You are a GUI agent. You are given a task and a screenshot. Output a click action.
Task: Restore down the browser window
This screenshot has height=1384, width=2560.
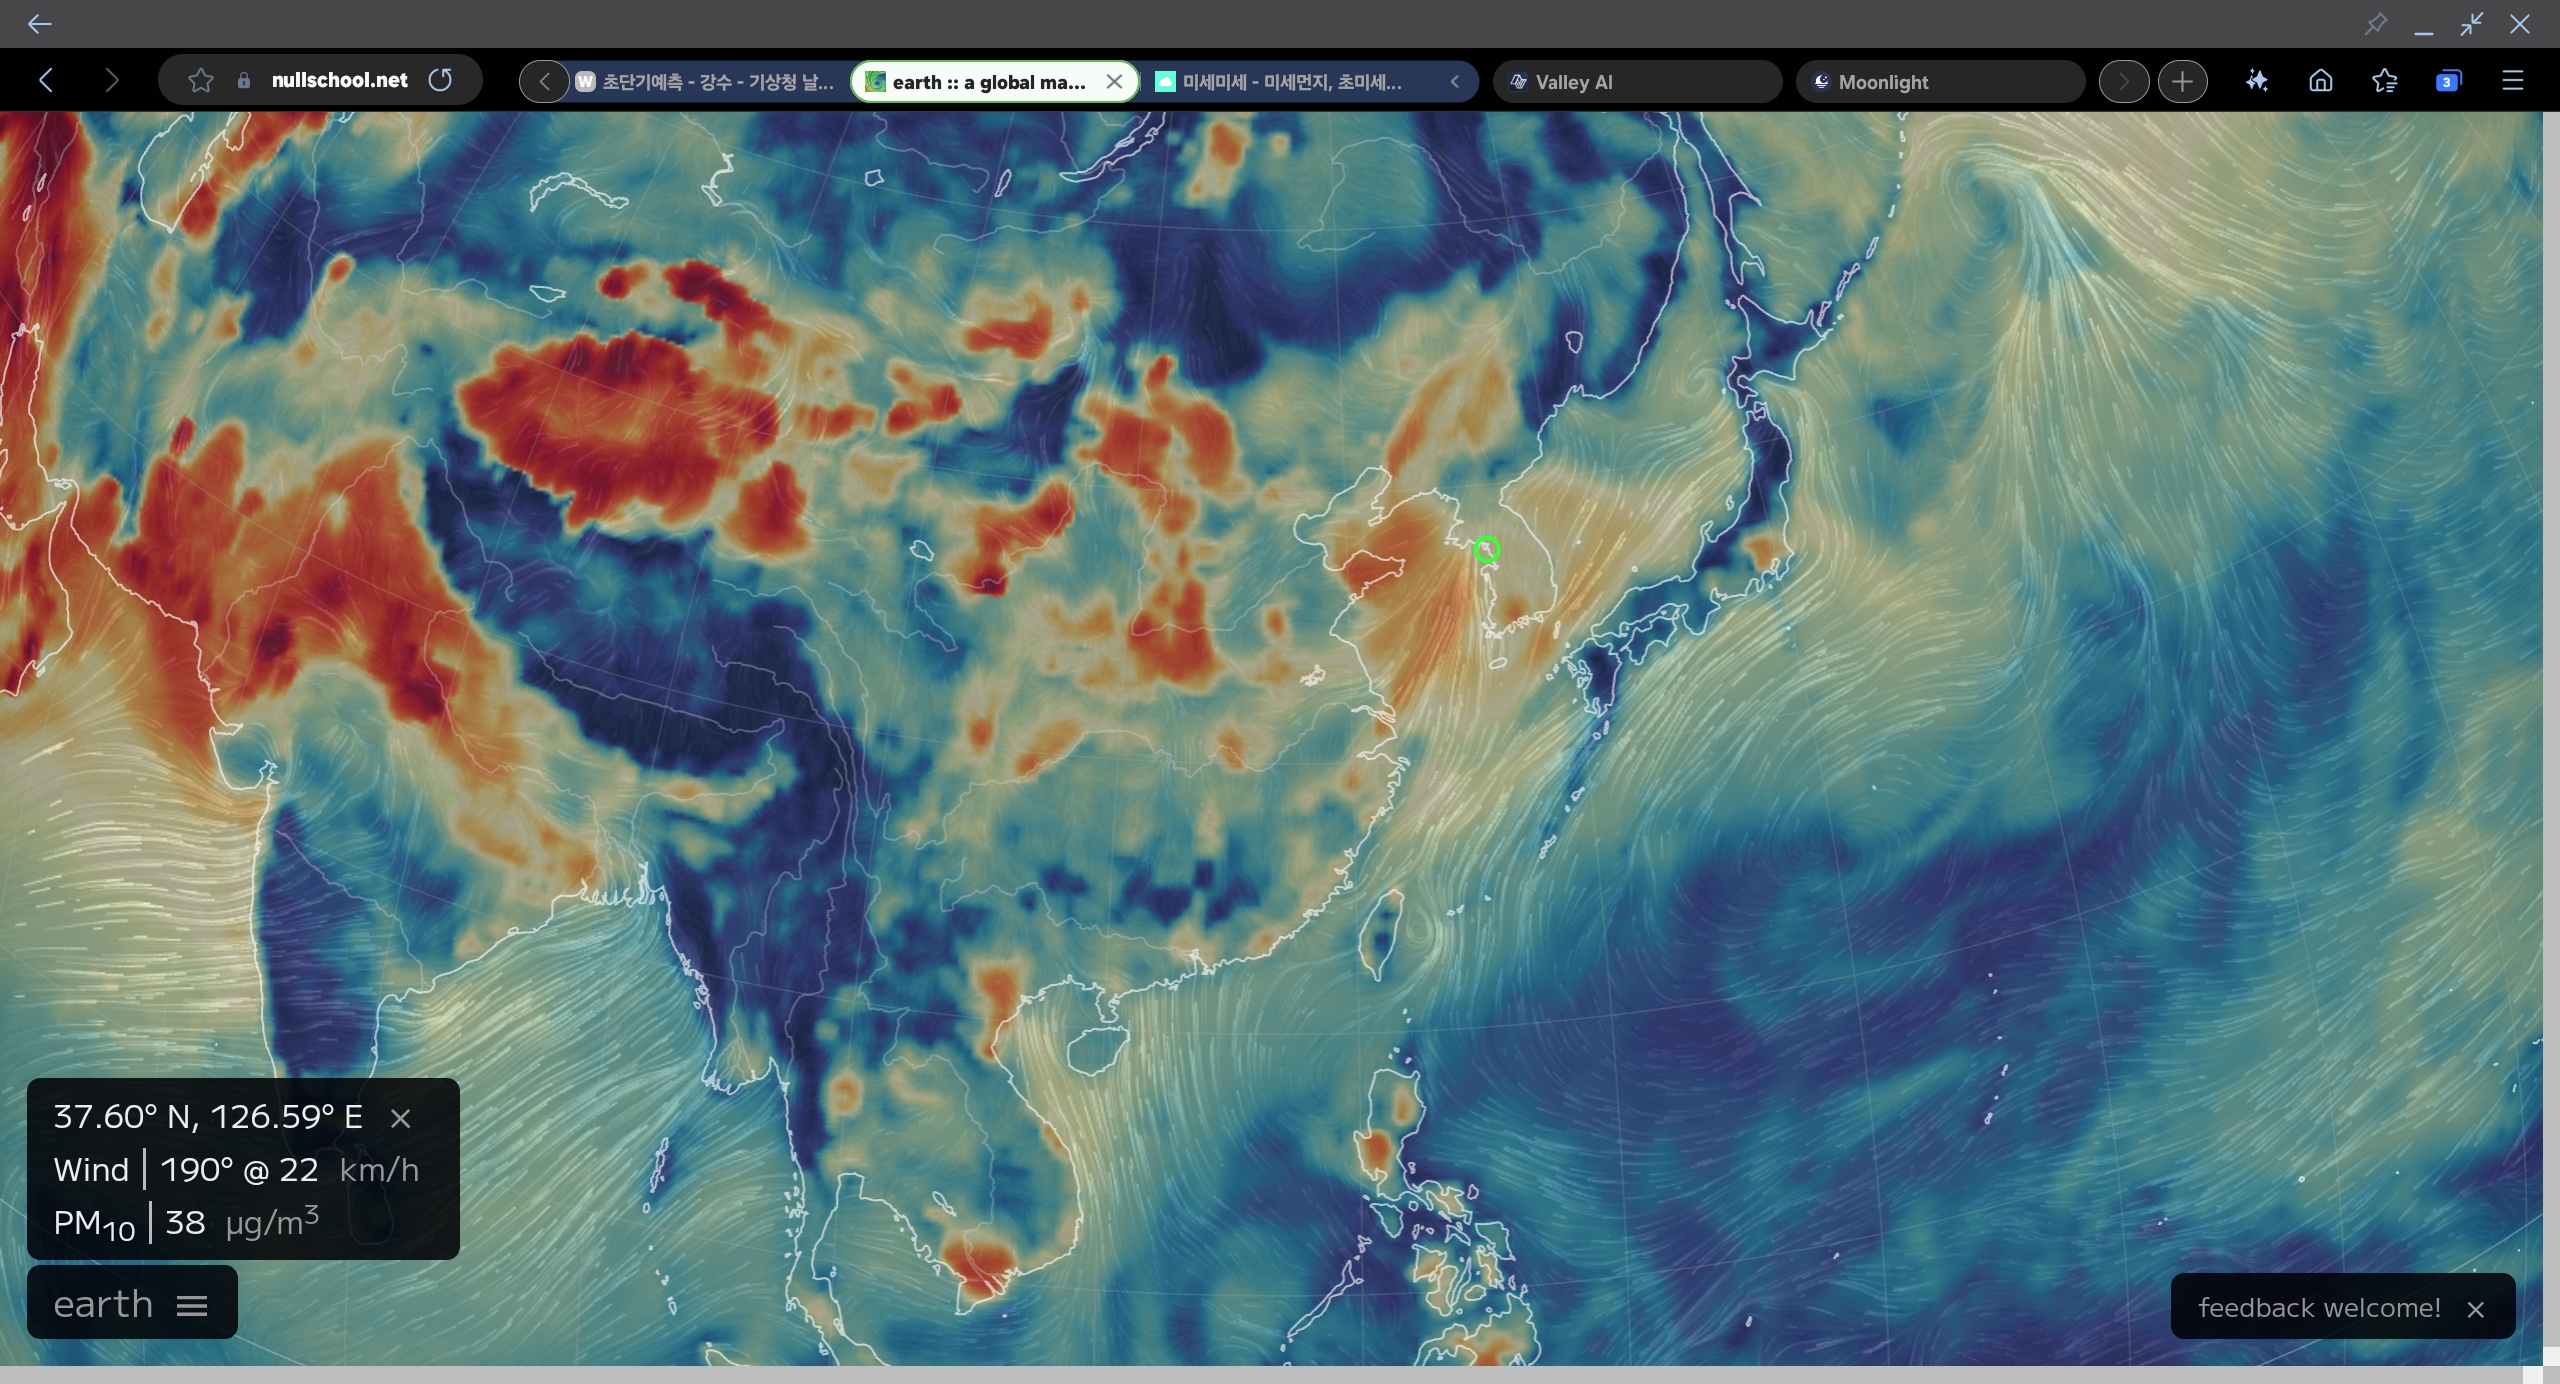(2472, 23)
